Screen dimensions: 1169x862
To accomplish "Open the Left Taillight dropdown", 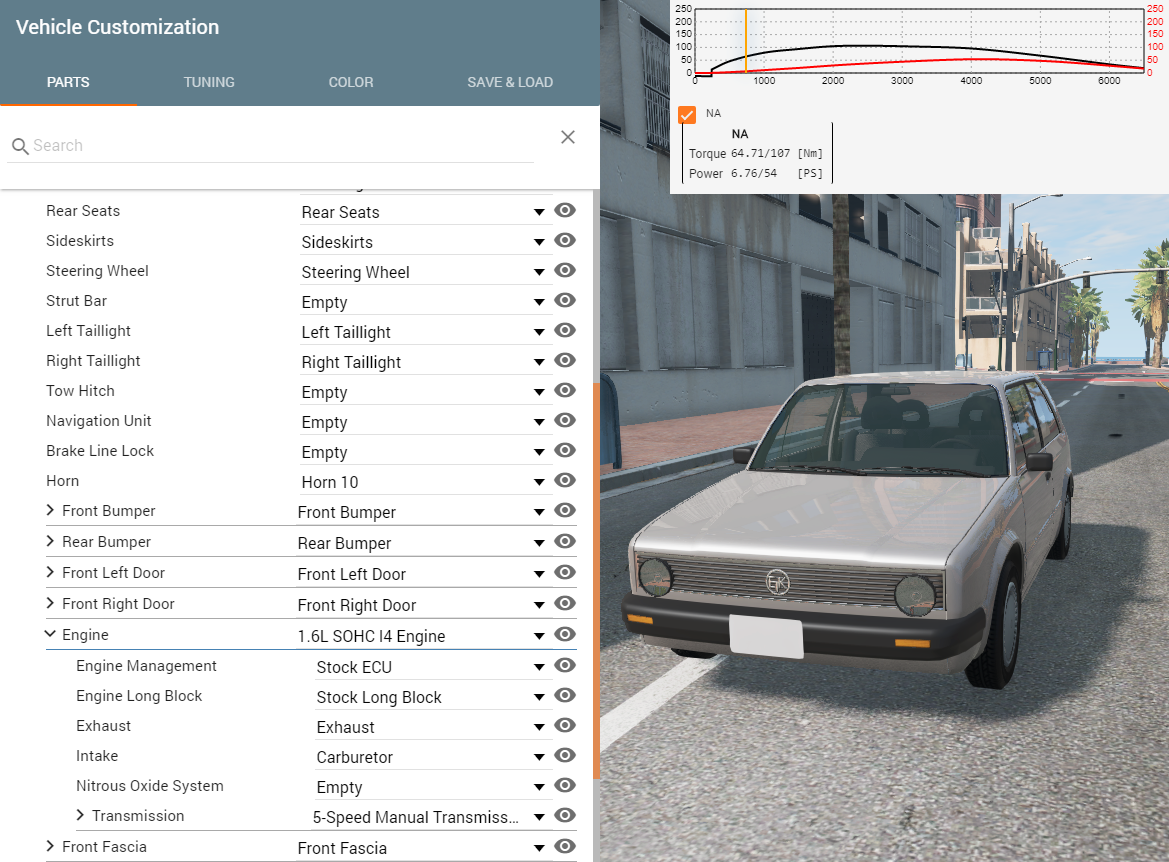I will 426,333.
